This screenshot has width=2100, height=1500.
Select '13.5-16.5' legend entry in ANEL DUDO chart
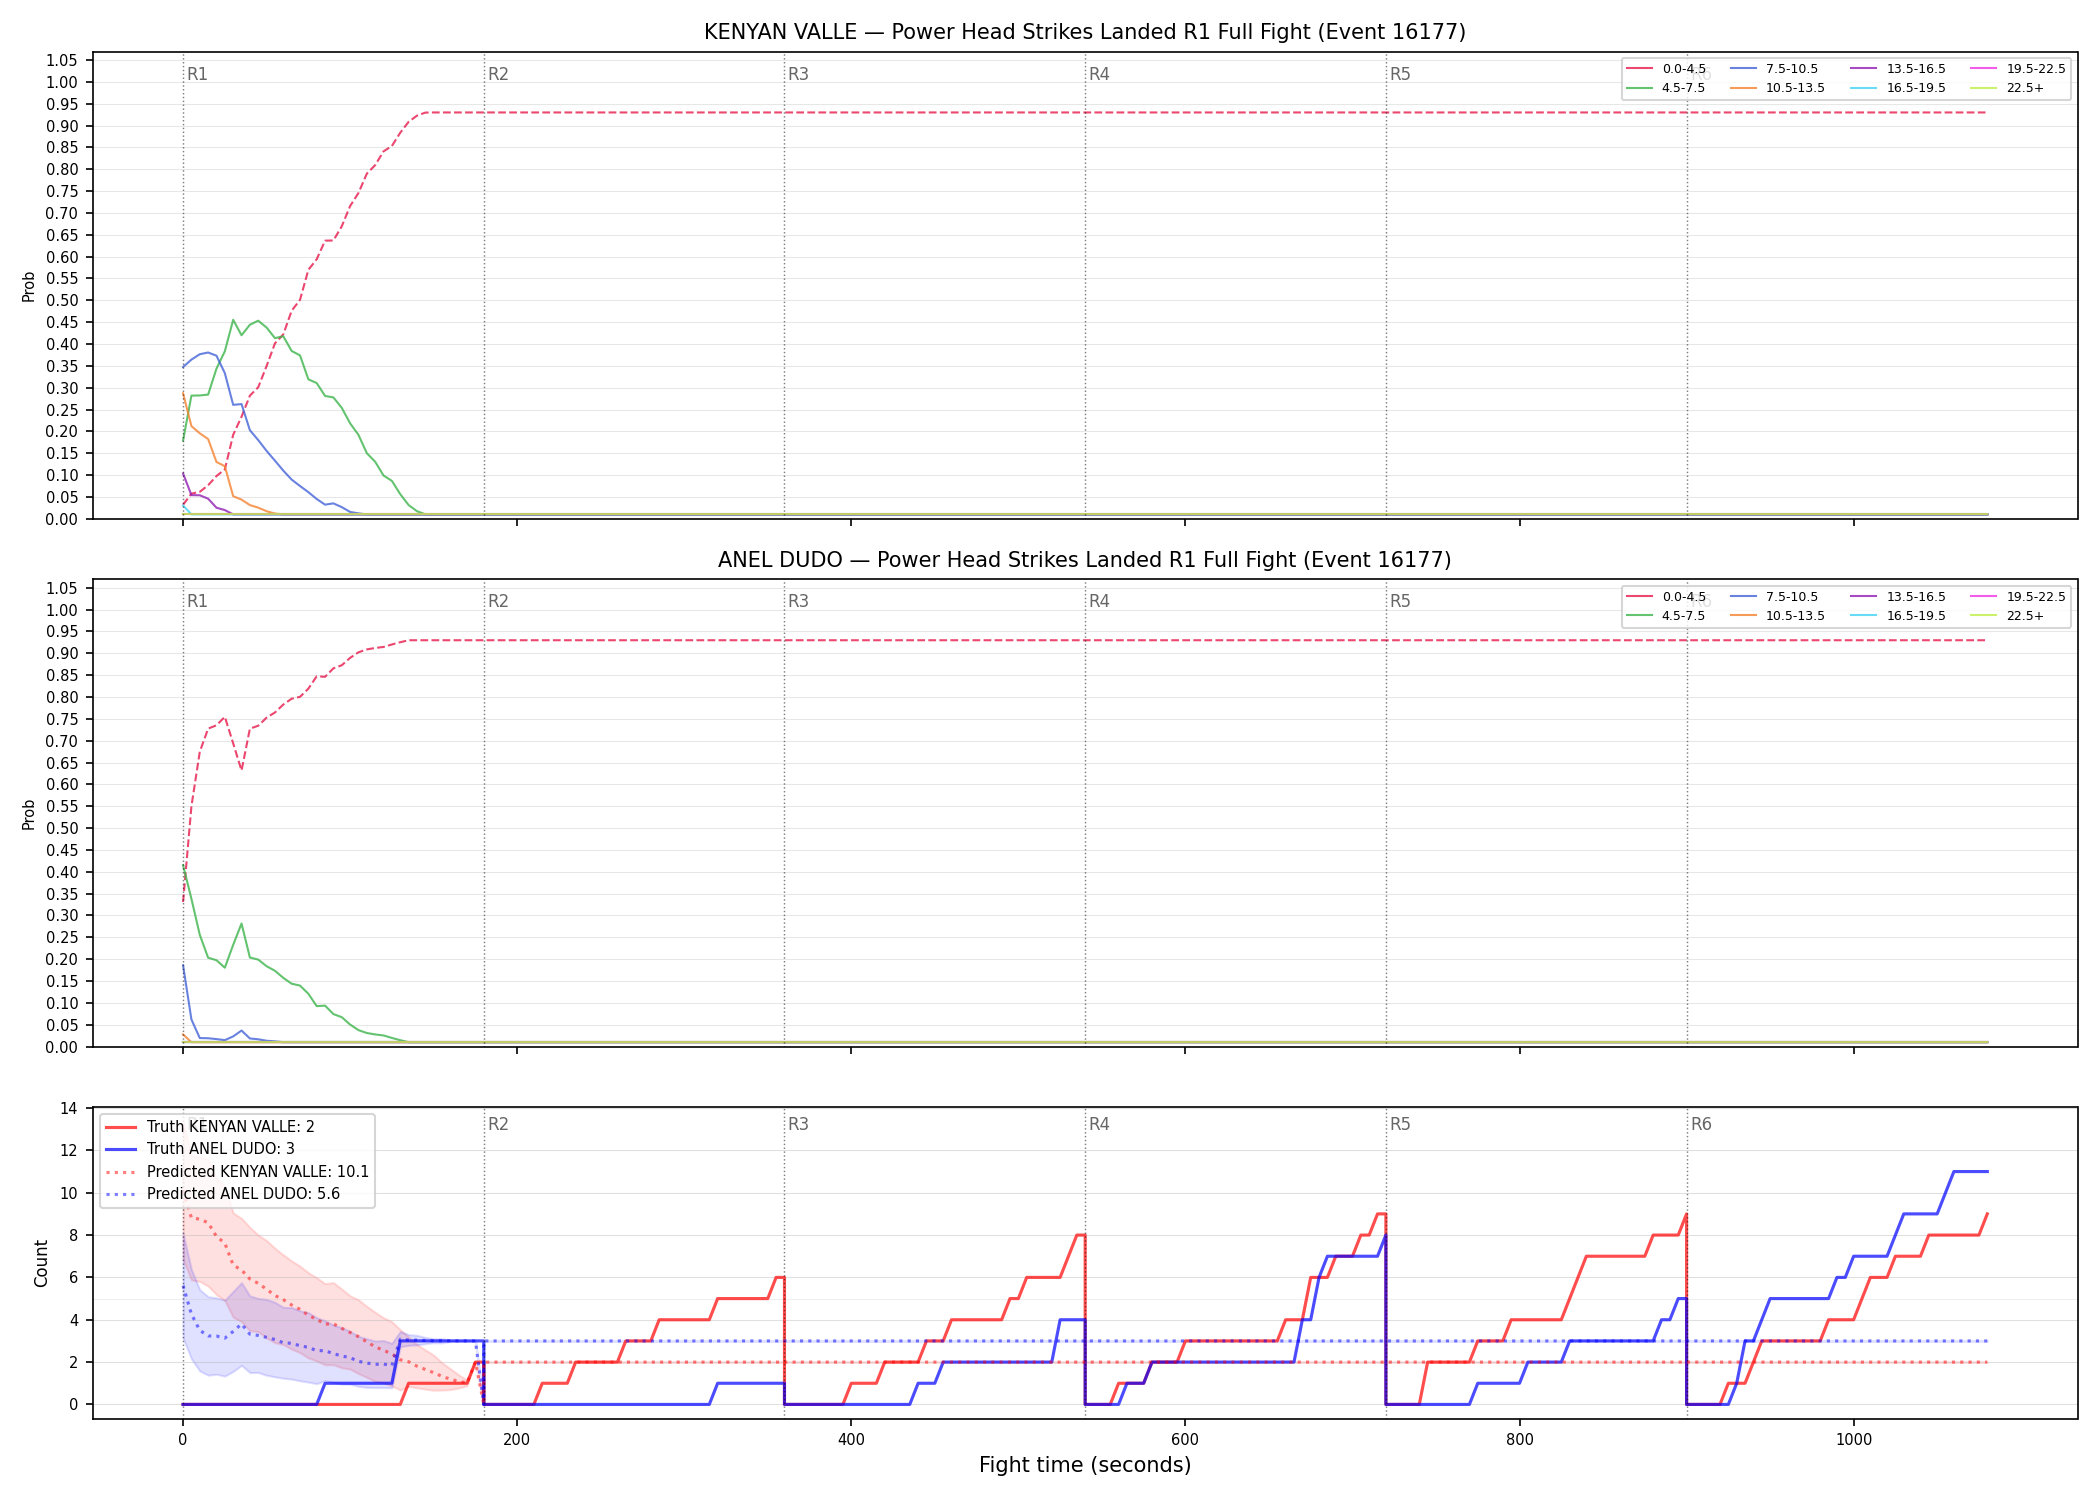pyautogui.click(x=1898, y=597)
